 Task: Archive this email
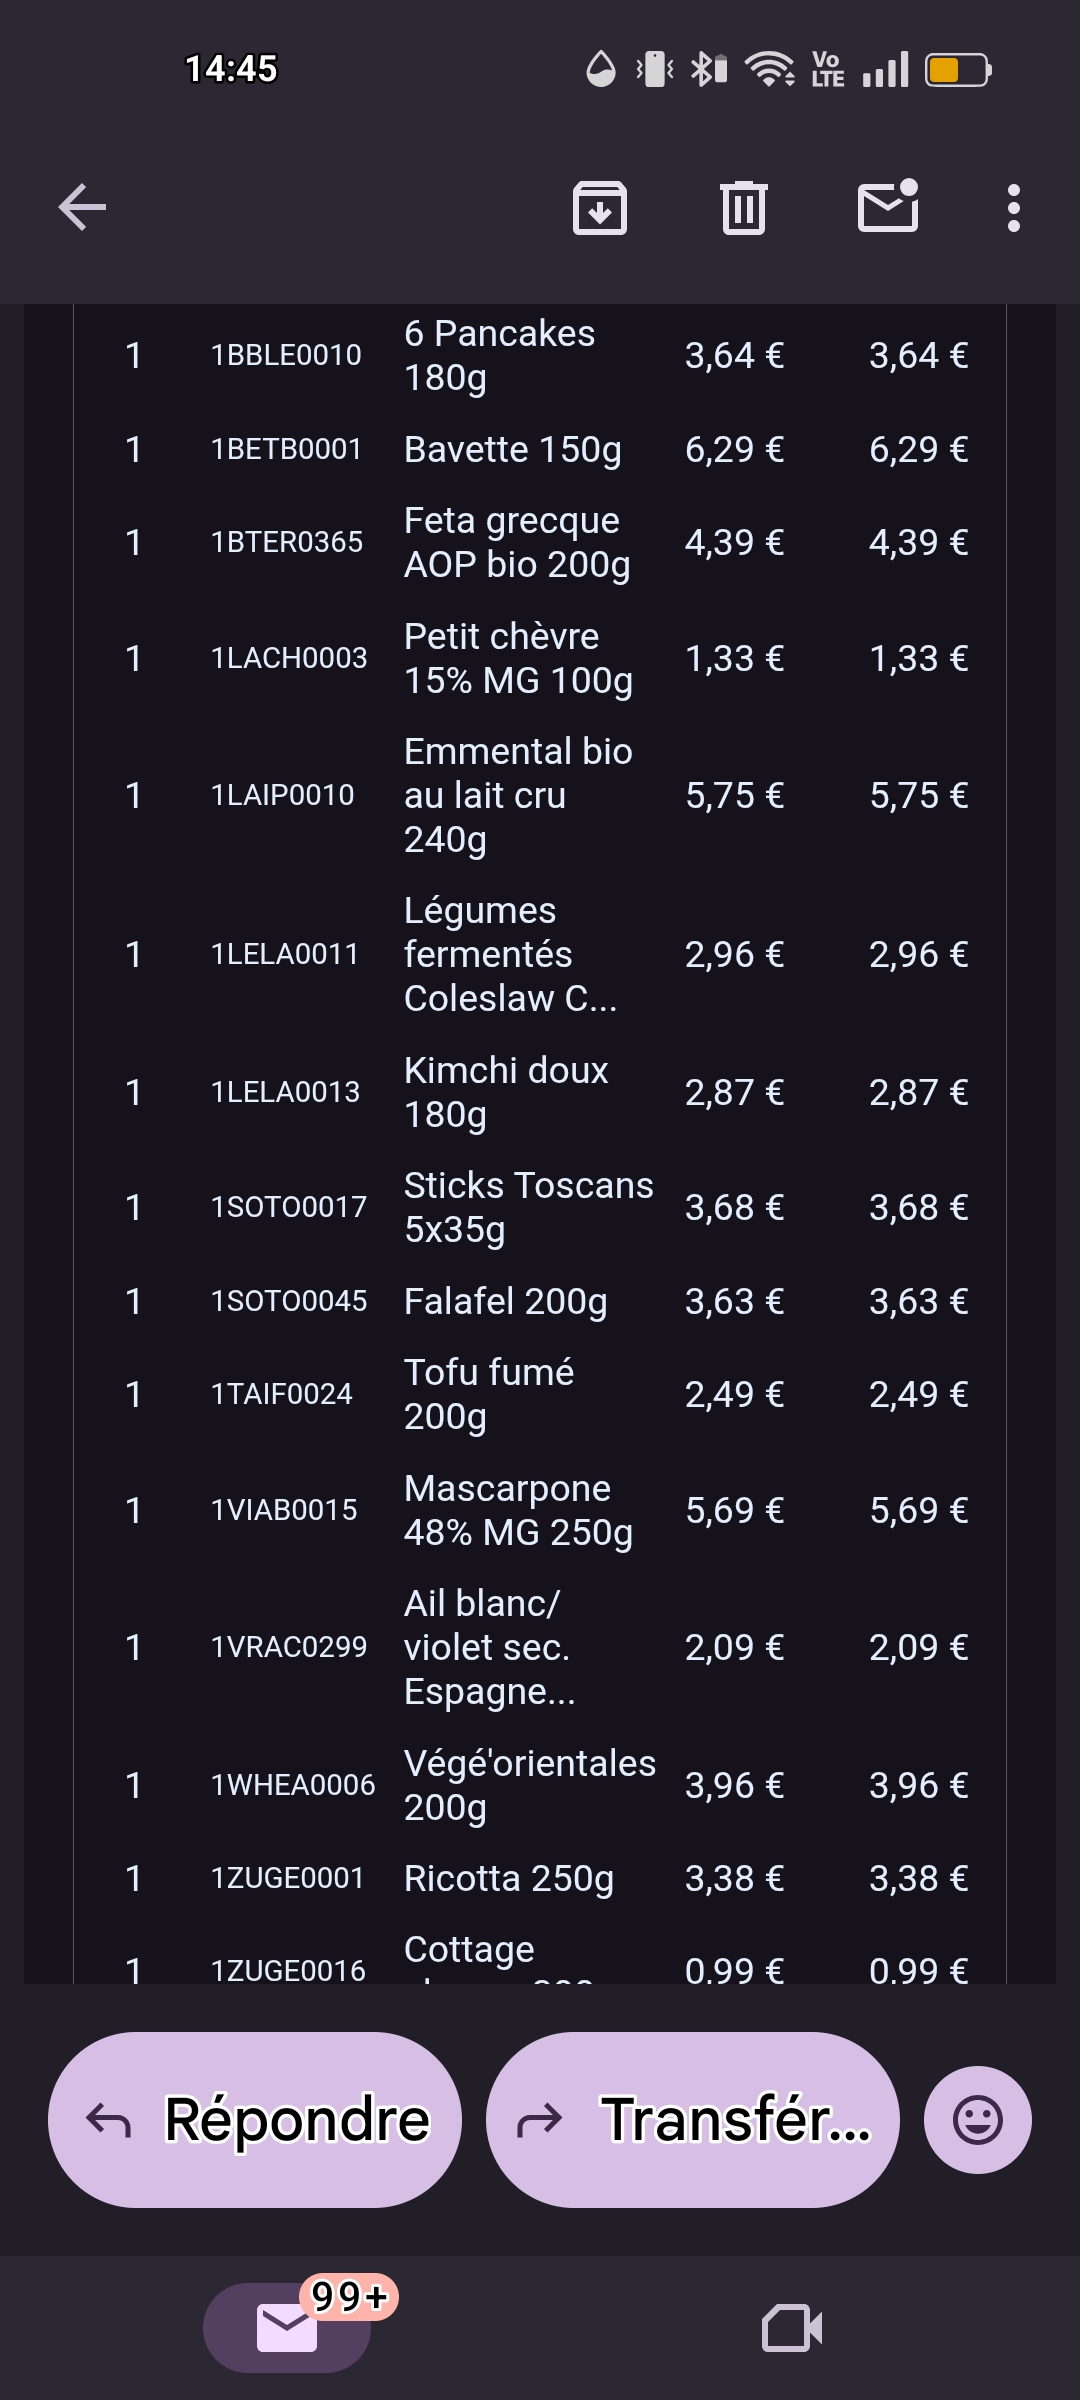[x=600, y=208]
